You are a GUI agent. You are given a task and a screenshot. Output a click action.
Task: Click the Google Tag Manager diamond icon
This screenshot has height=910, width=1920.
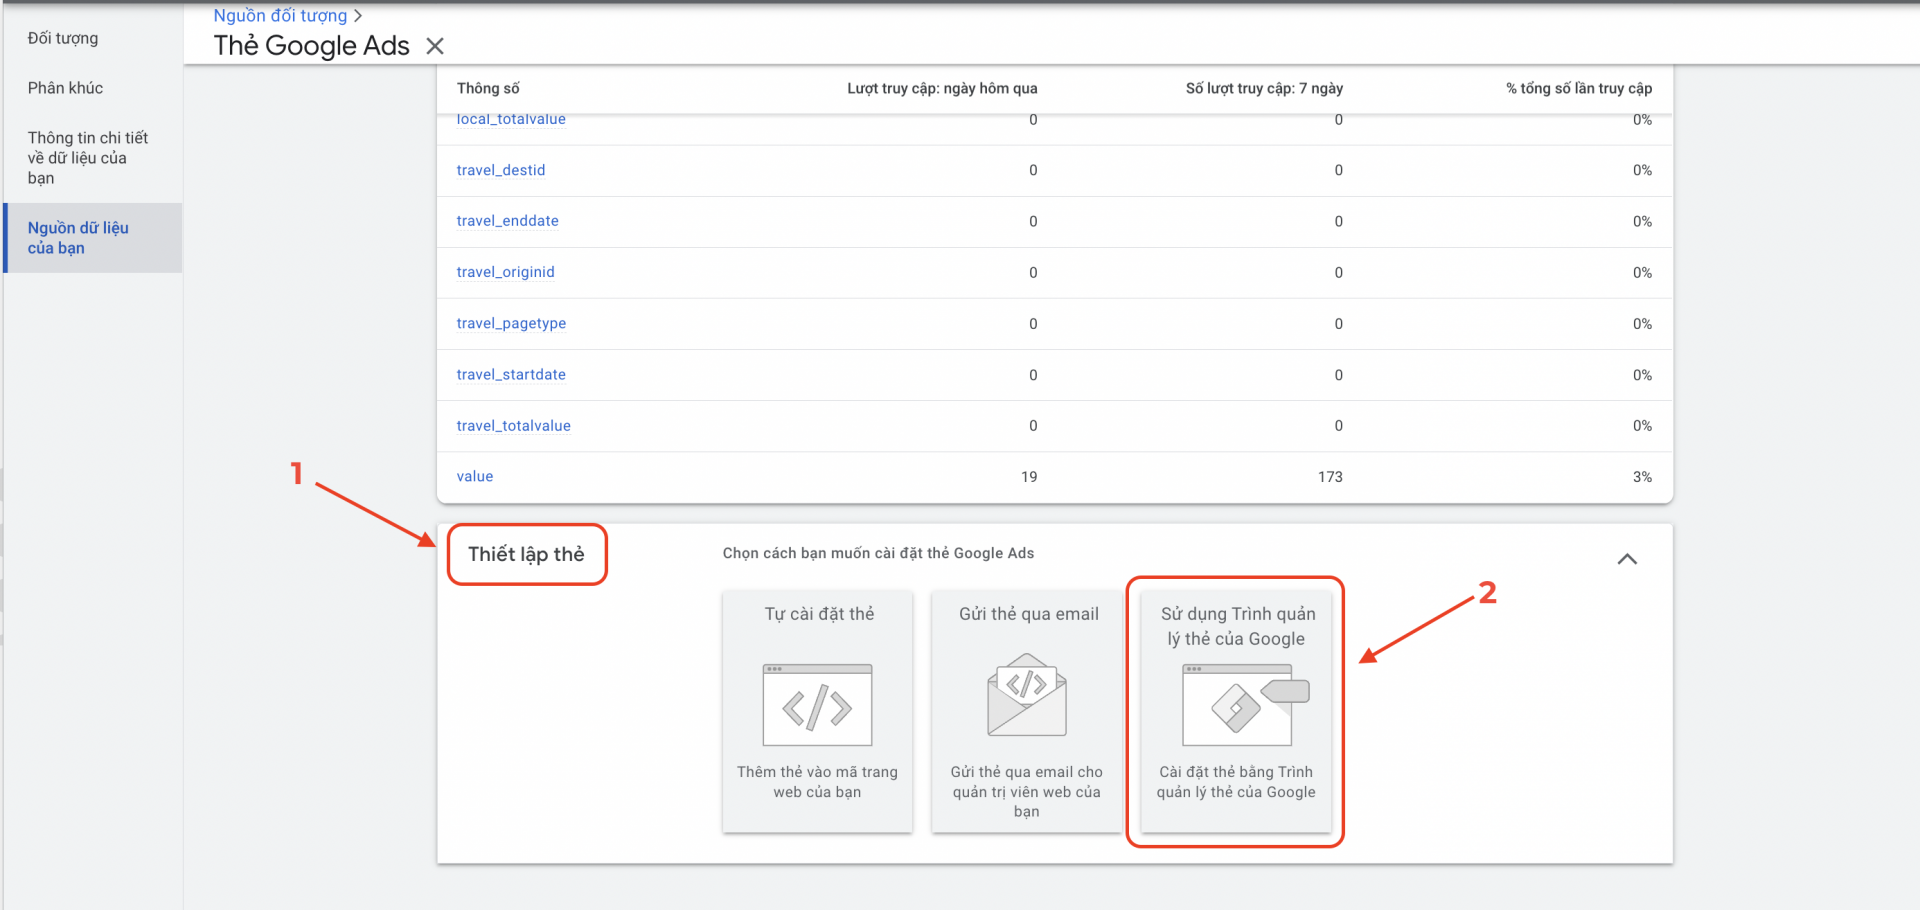(x=1237, y=709)
